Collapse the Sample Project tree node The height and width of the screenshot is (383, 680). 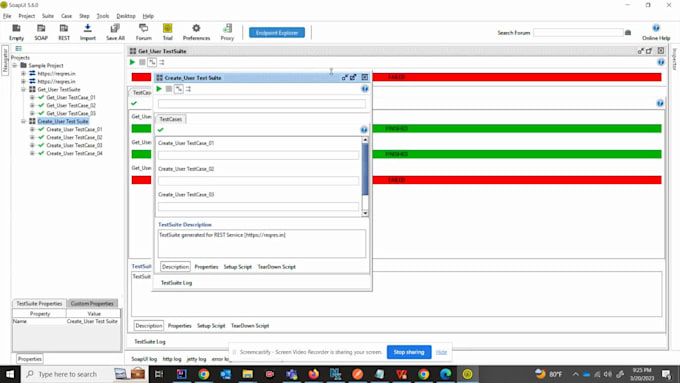(x=15, y=65)
